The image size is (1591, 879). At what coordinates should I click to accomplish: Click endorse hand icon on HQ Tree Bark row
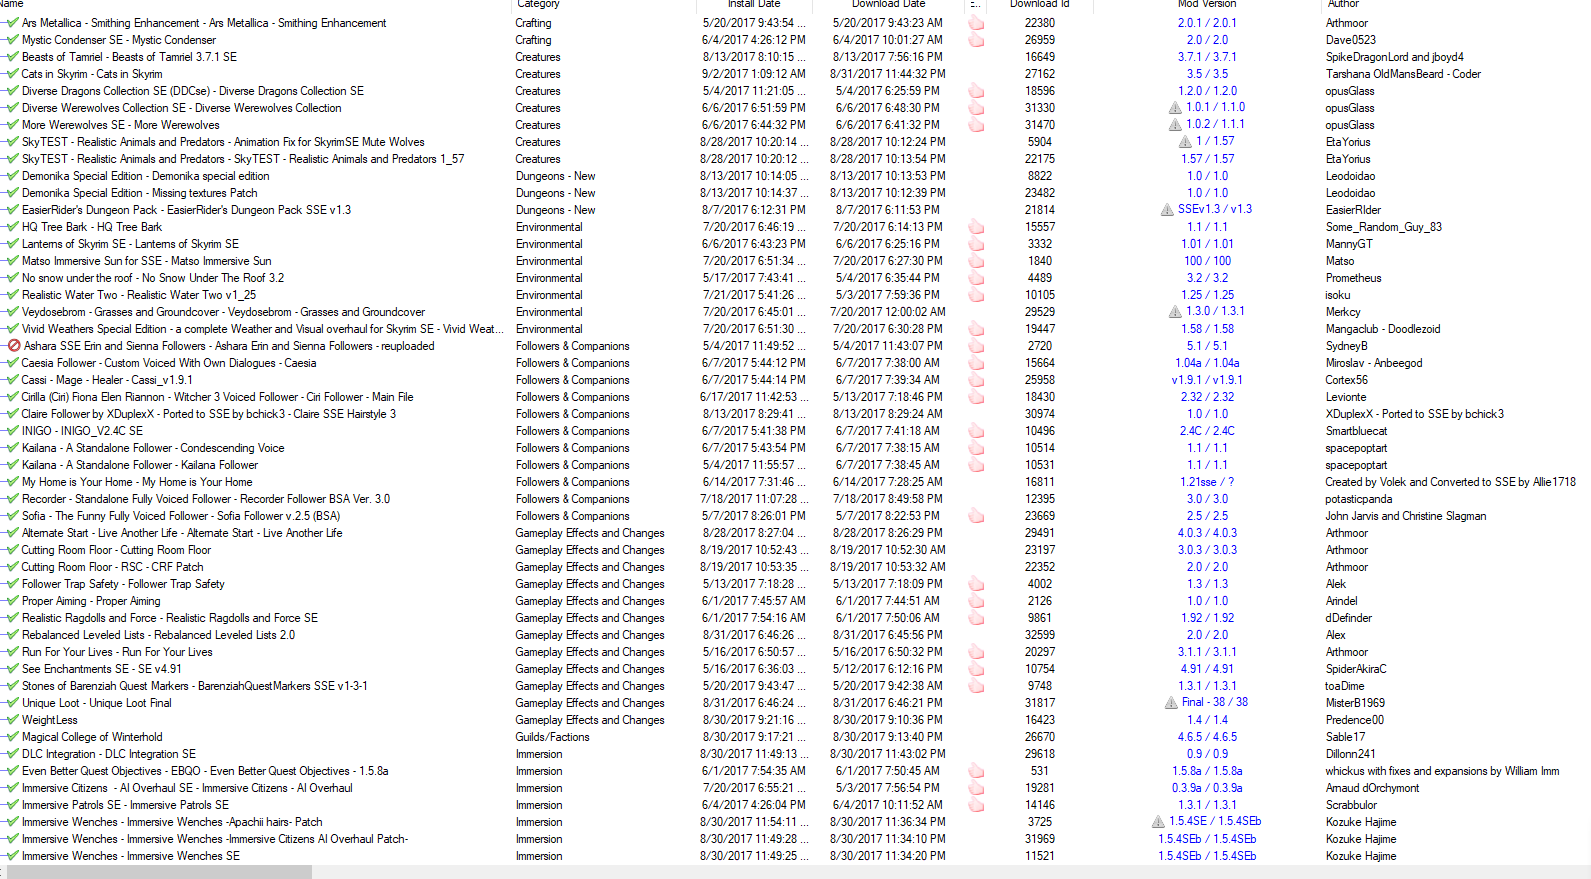pos(976,227)
